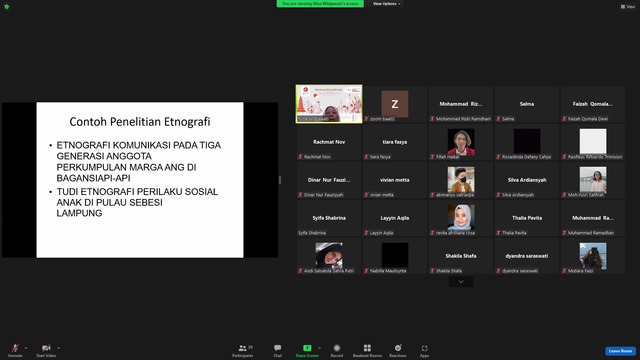The height and width of the screenshot is (360, 640).
Task: Select the tiara fasya participant tile
Action: (x=395, y=142)
